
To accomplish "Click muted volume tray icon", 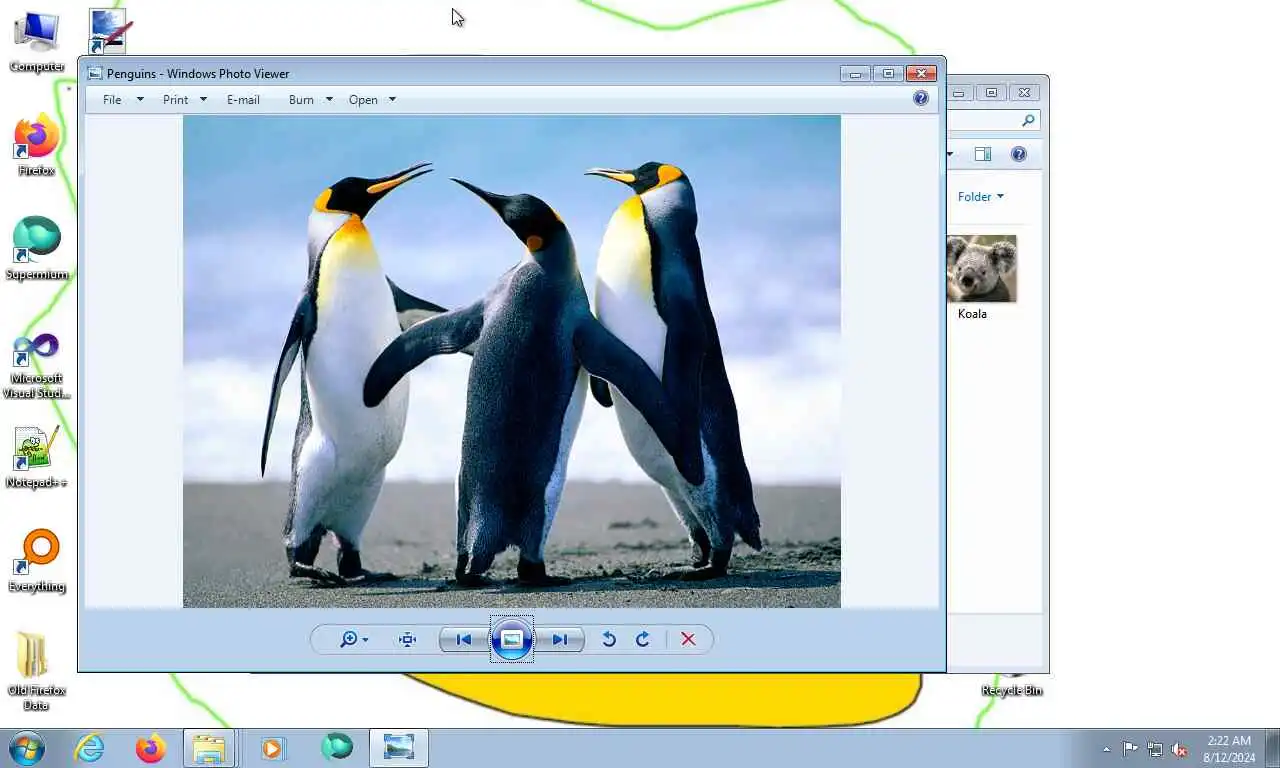I will [x=1179, y=749].
